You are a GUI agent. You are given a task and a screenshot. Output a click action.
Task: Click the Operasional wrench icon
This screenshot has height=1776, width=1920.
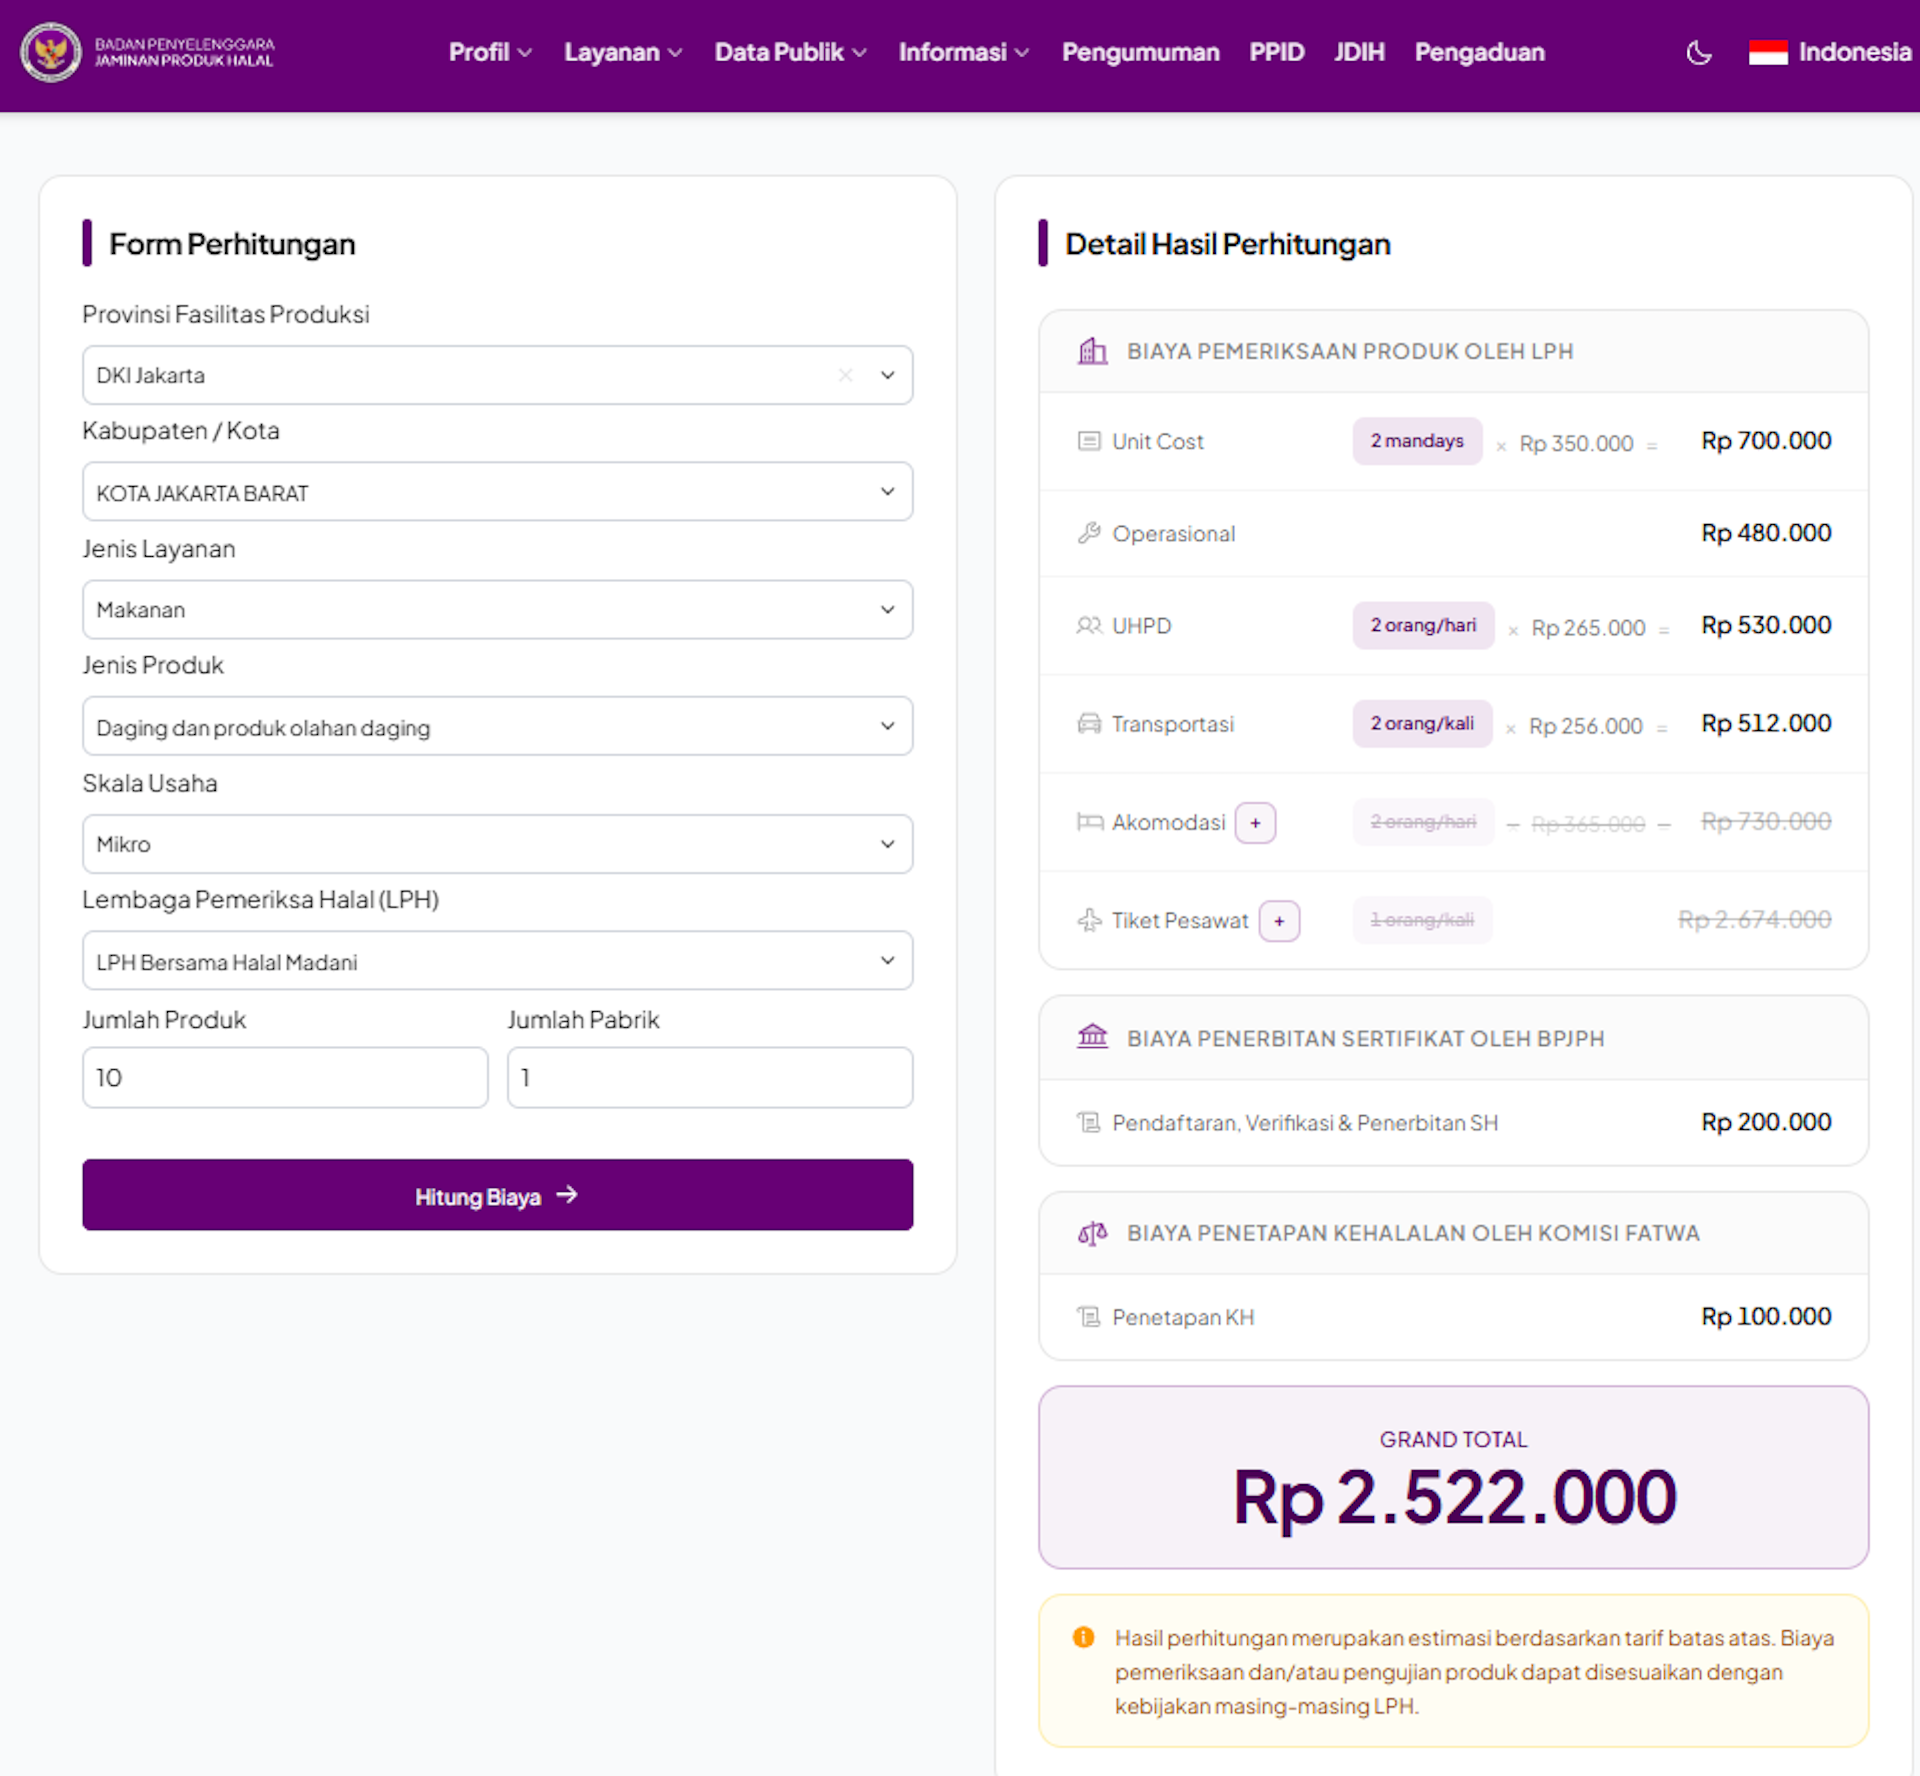1089,533
